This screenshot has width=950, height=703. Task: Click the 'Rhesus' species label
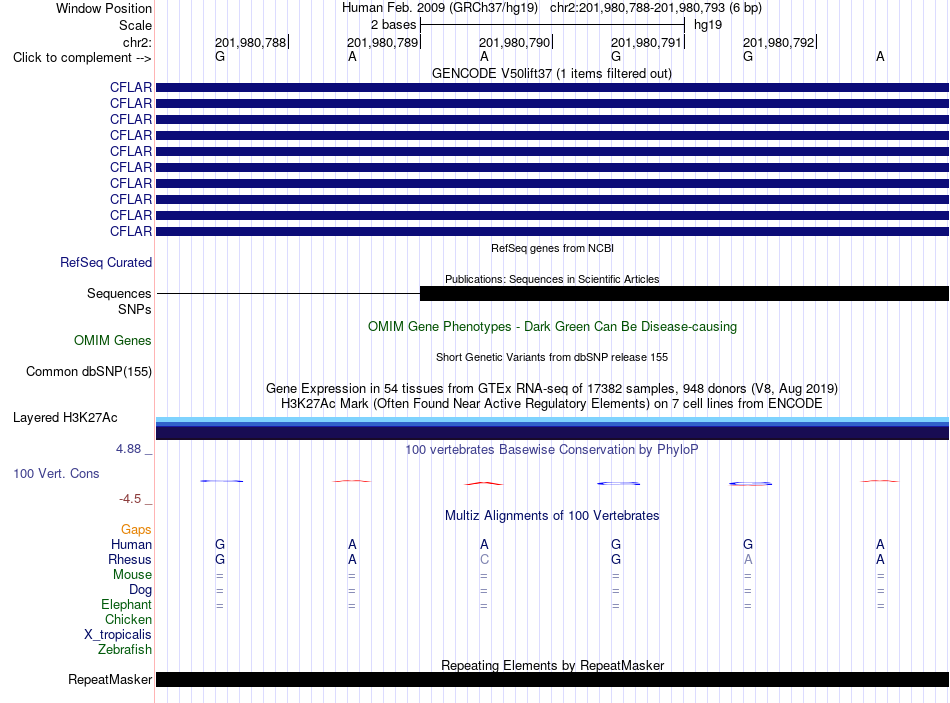click(x=130, y=559)
